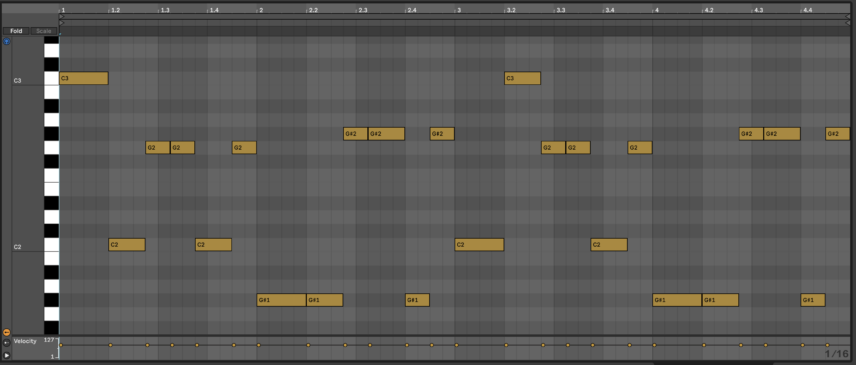
Task: Click velocity marker for note at bar 2
Action: [x=258, y=345]
